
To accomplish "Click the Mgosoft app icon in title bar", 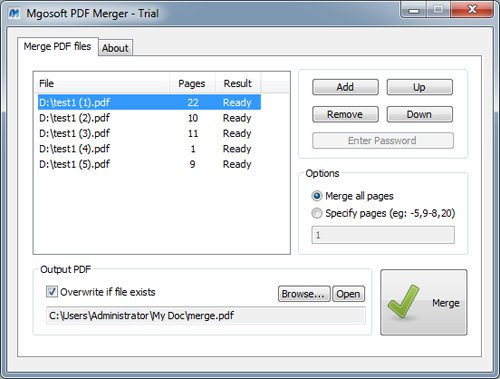I will [x=14, y=14].
